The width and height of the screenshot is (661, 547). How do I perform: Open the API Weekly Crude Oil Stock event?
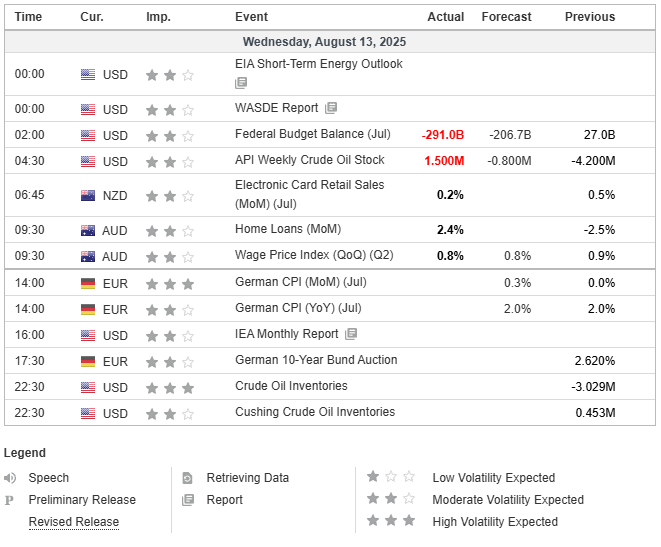click(x=310, y=160)
